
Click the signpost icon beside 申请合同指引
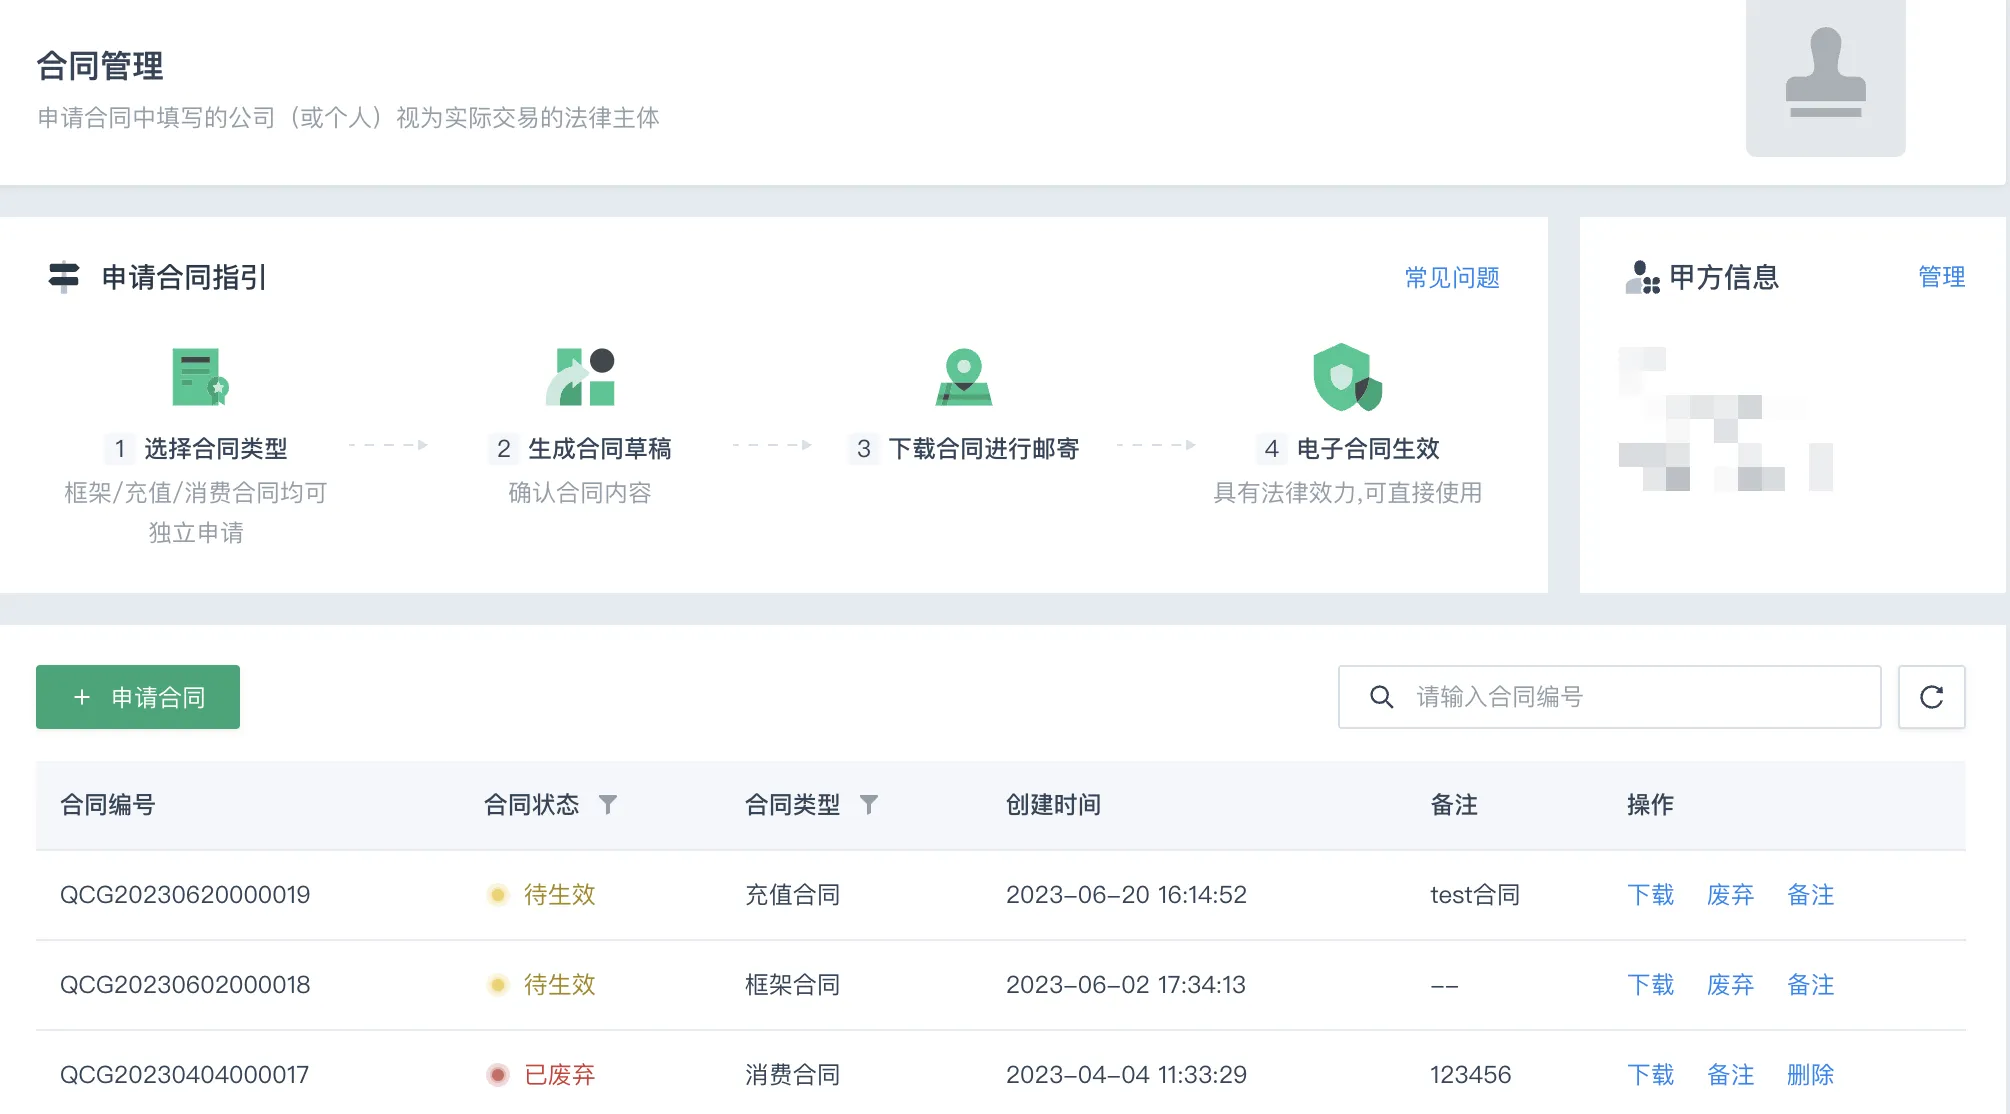(x=64, y=276)
